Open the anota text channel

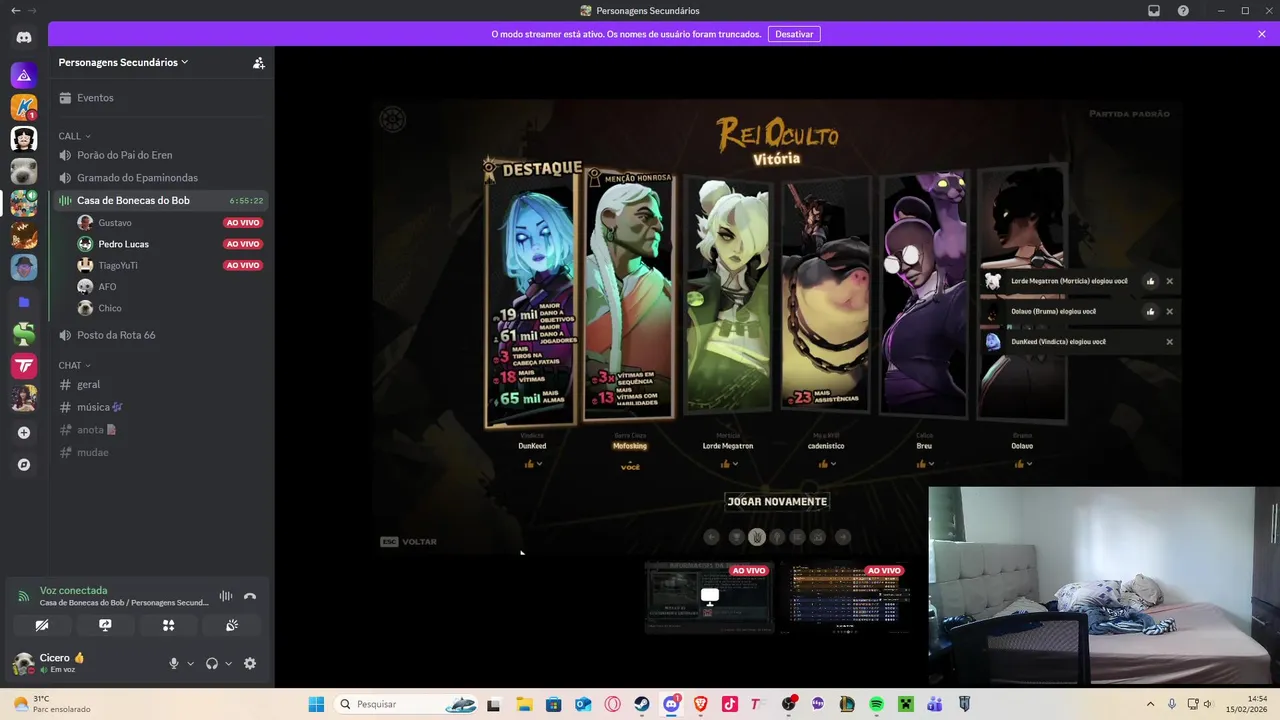[x=162, y=430]
